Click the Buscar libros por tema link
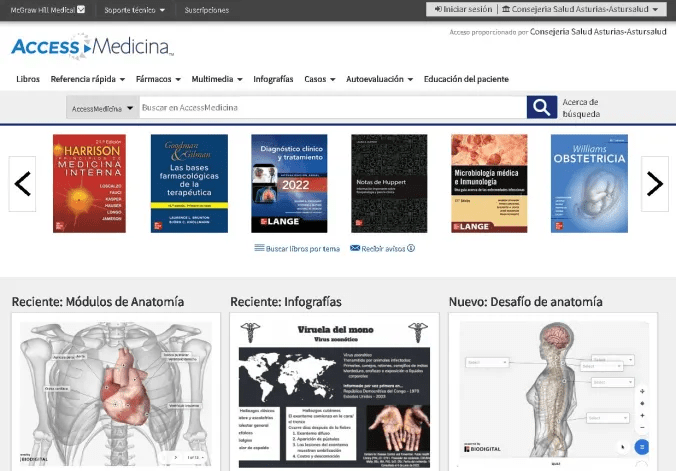Viewport: 676px width, 471px height. [x=297, y=248]
